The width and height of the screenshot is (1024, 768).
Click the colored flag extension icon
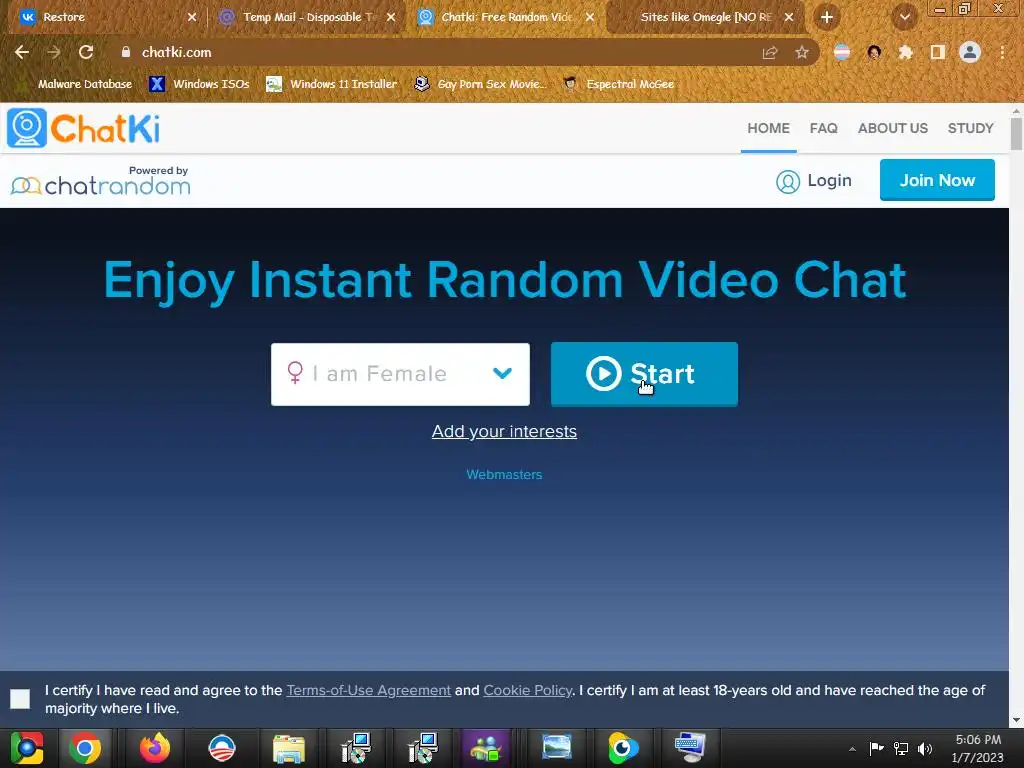(842, 52)
